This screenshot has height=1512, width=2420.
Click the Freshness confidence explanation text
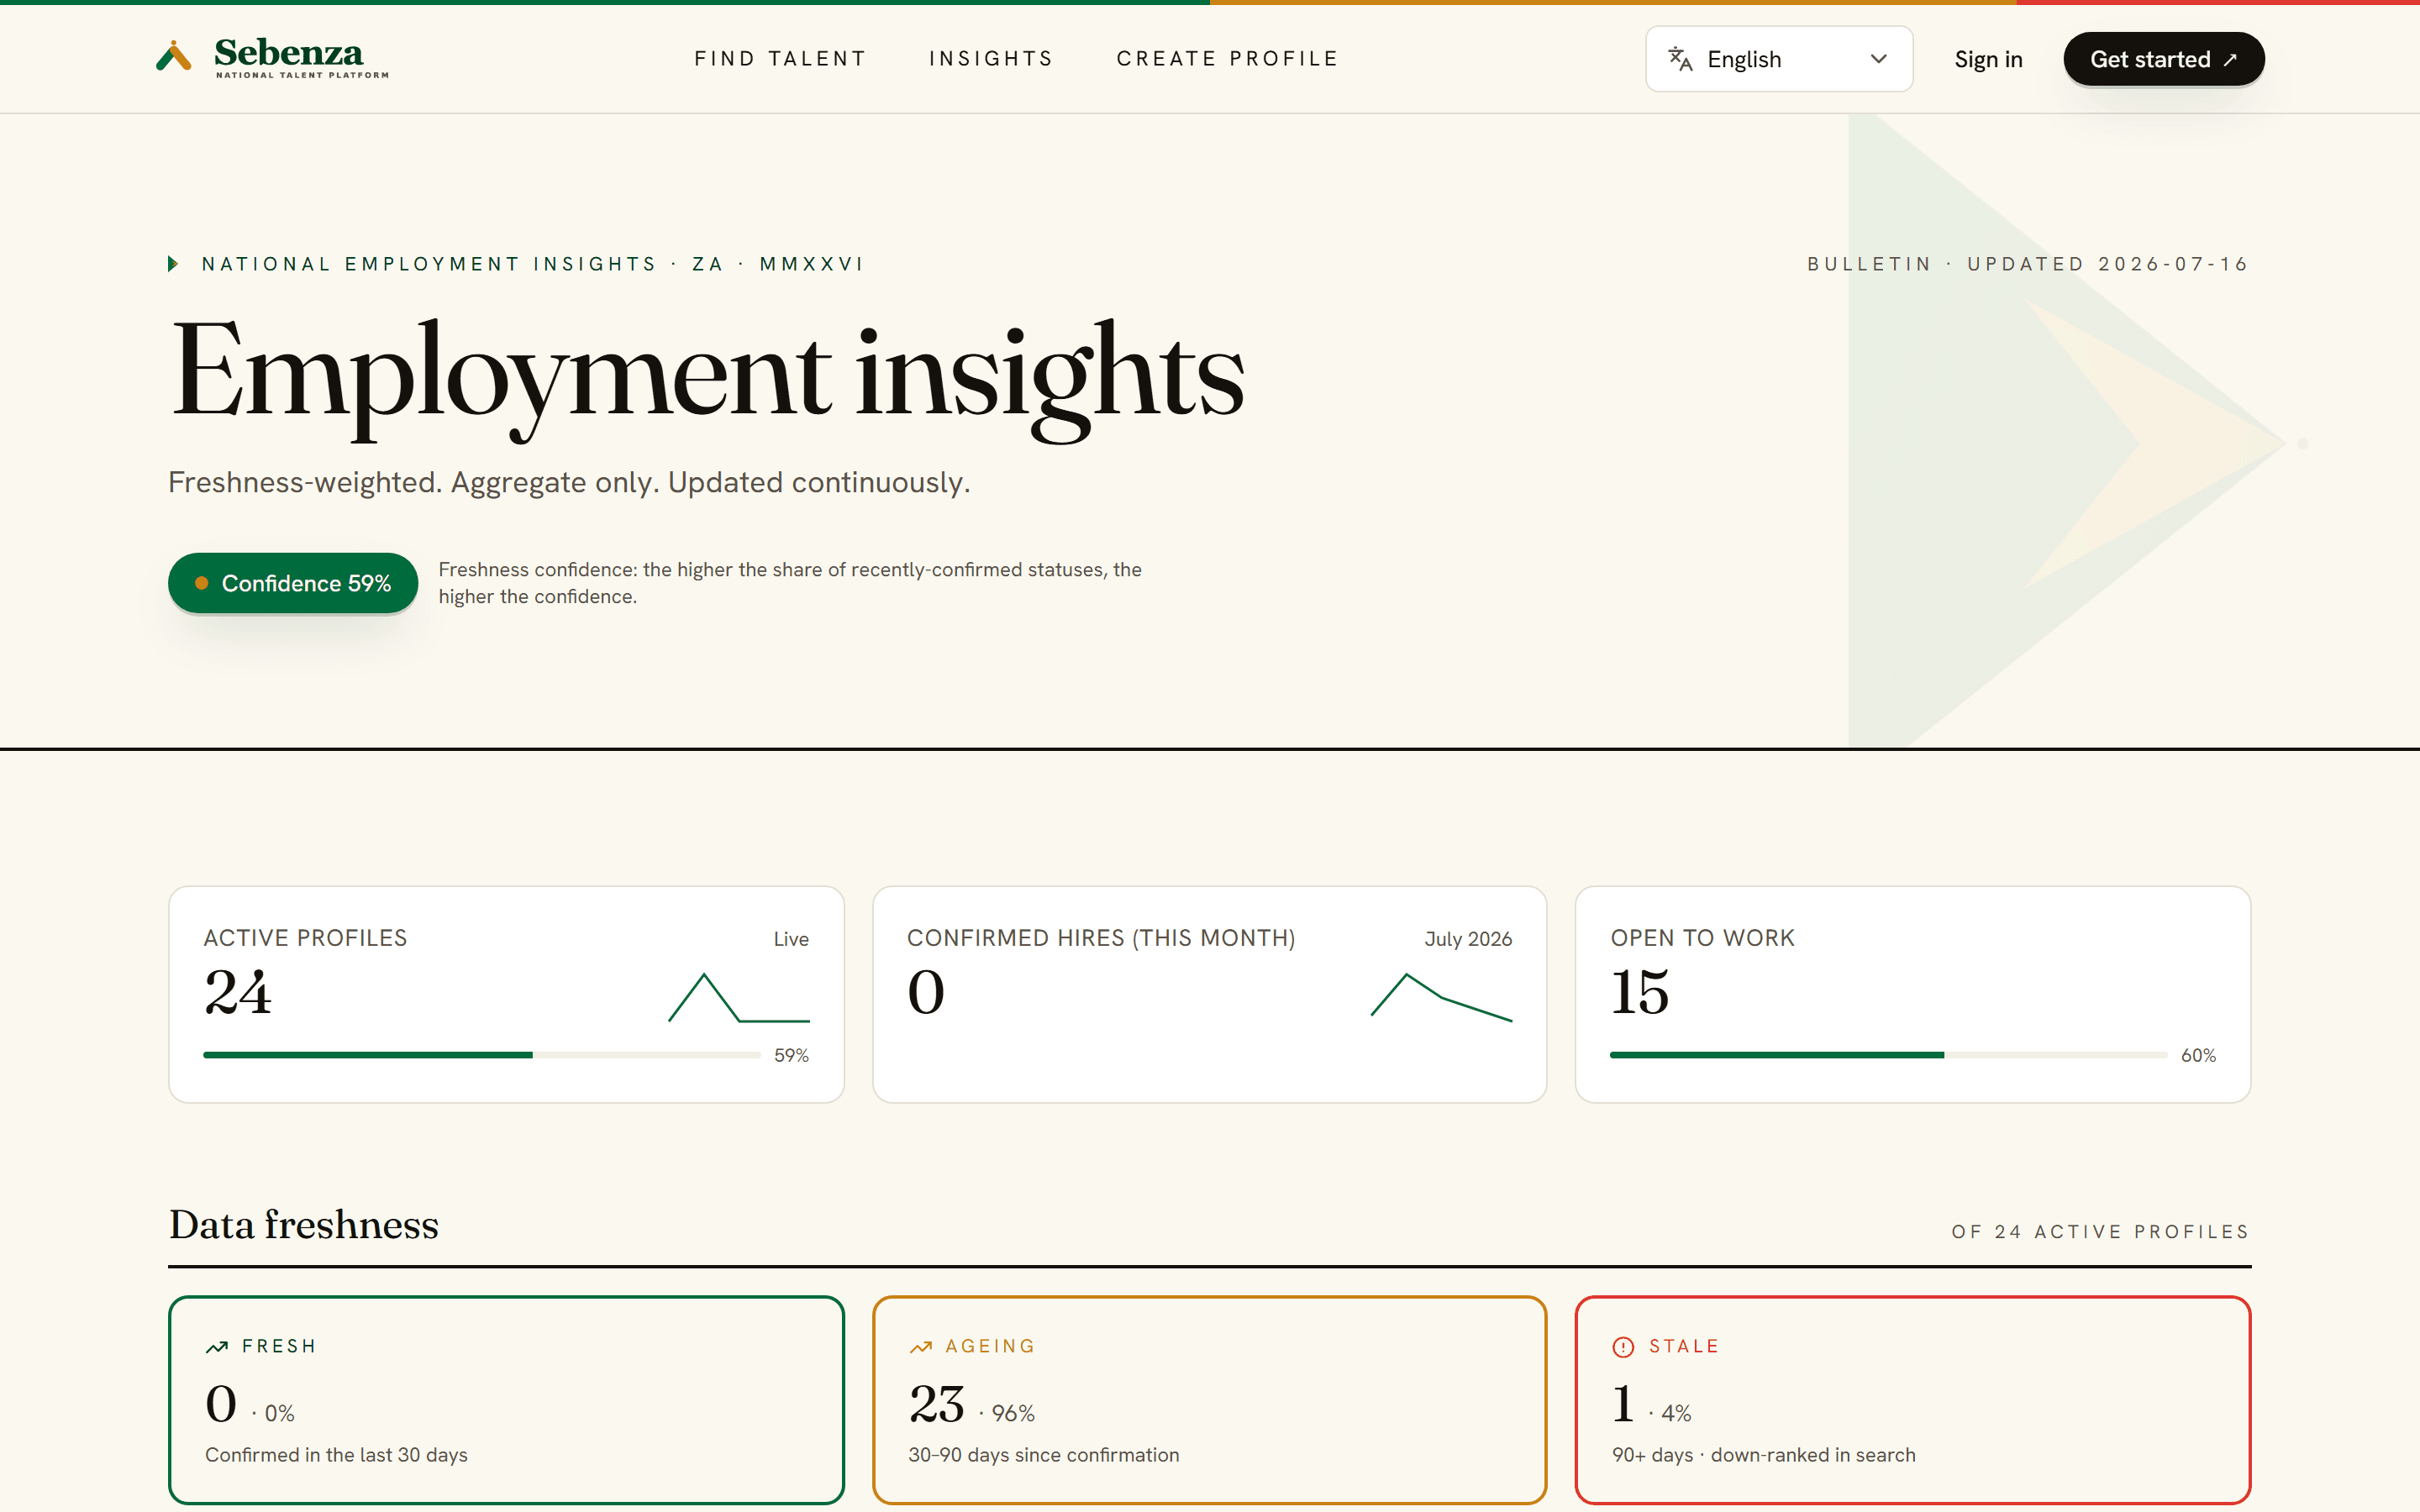pos(790,583)
